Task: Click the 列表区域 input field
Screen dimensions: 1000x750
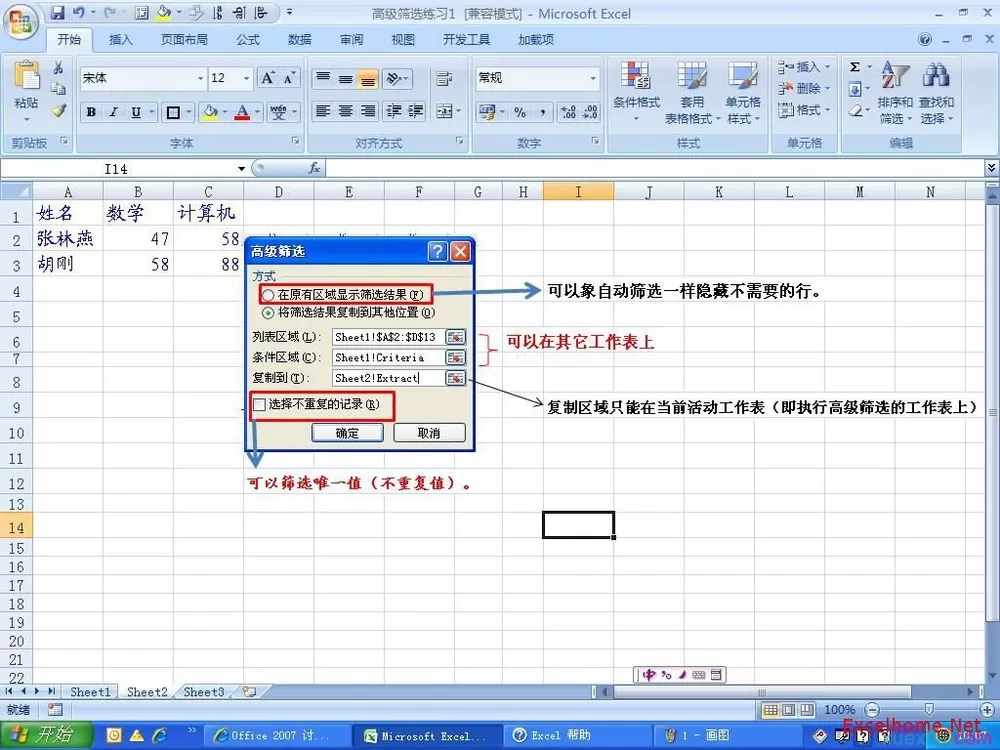Action: click(388, 337)
